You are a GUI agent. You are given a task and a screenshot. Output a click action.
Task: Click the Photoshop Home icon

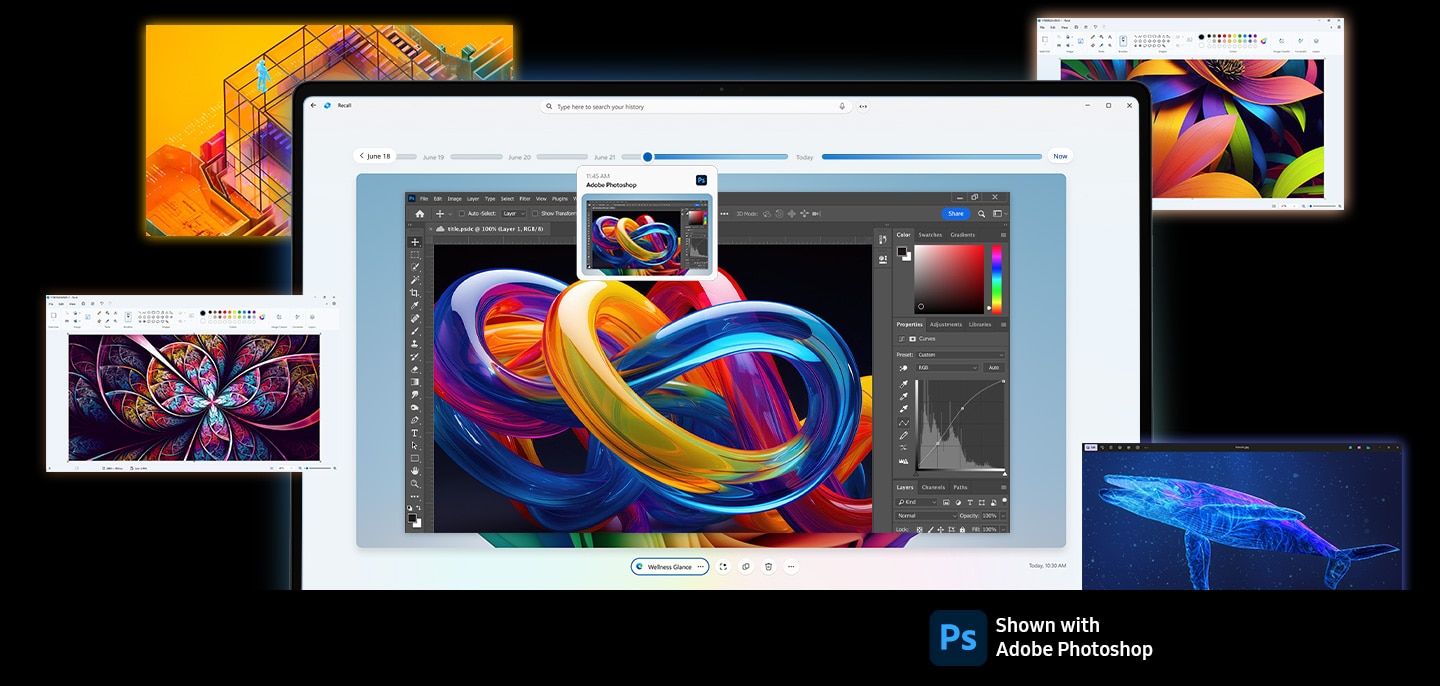click(419, 213)
